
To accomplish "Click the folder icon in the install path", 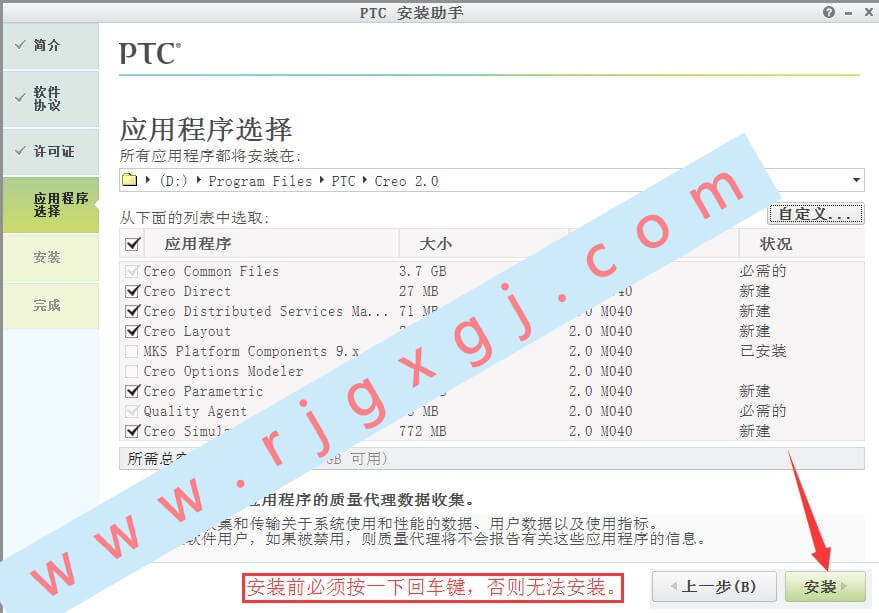I will (x=129, y=180).
